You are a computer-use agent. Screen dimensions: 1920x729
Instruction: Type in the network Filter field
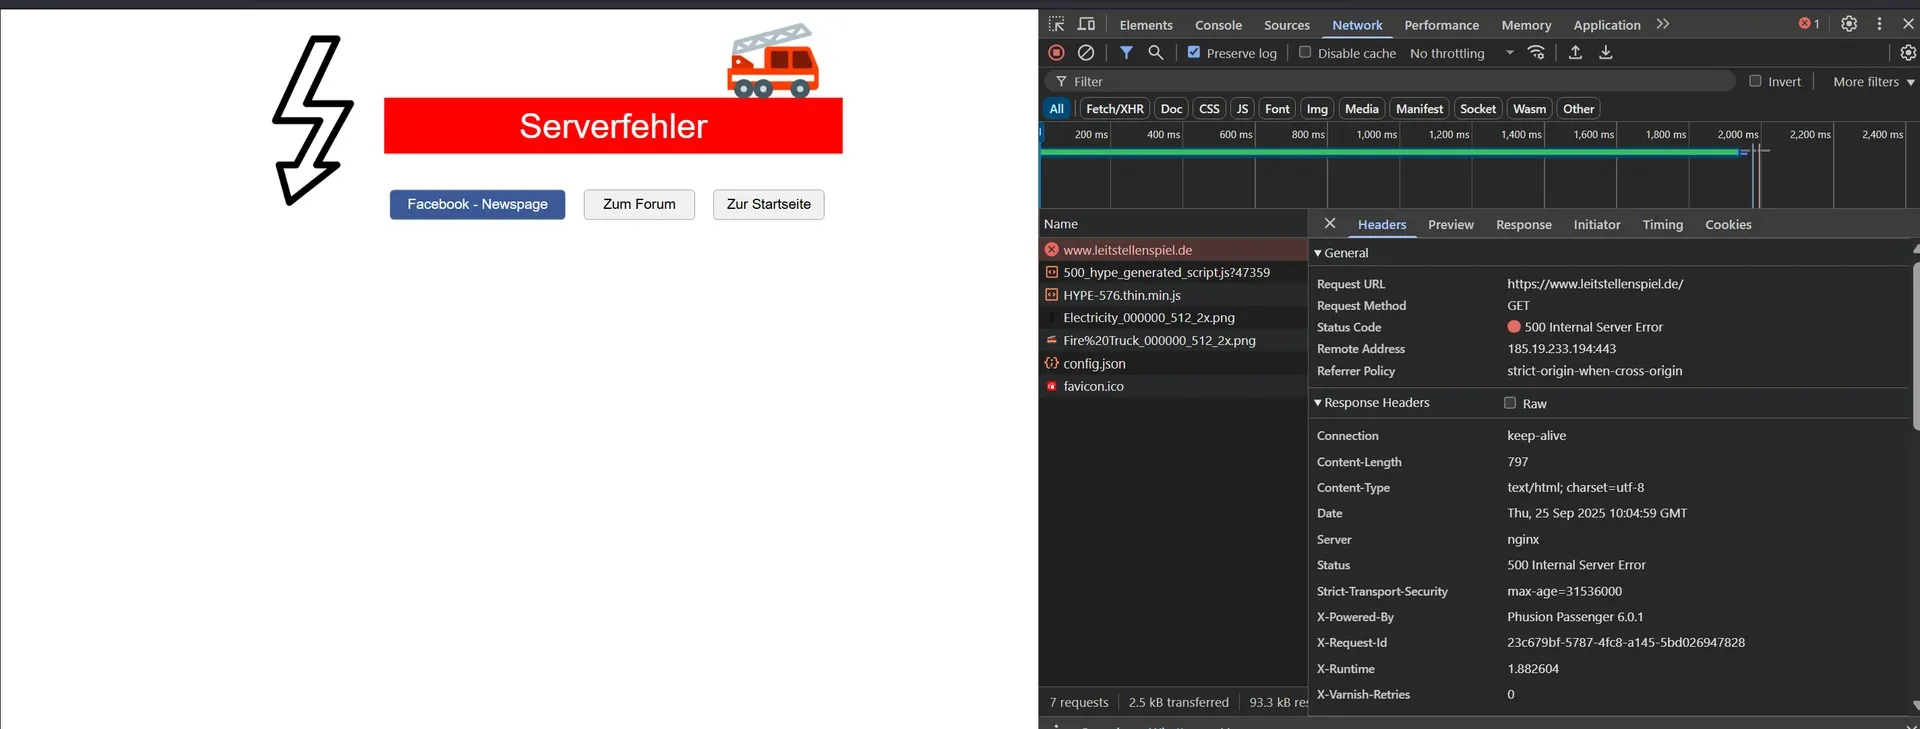[1400, 82]
